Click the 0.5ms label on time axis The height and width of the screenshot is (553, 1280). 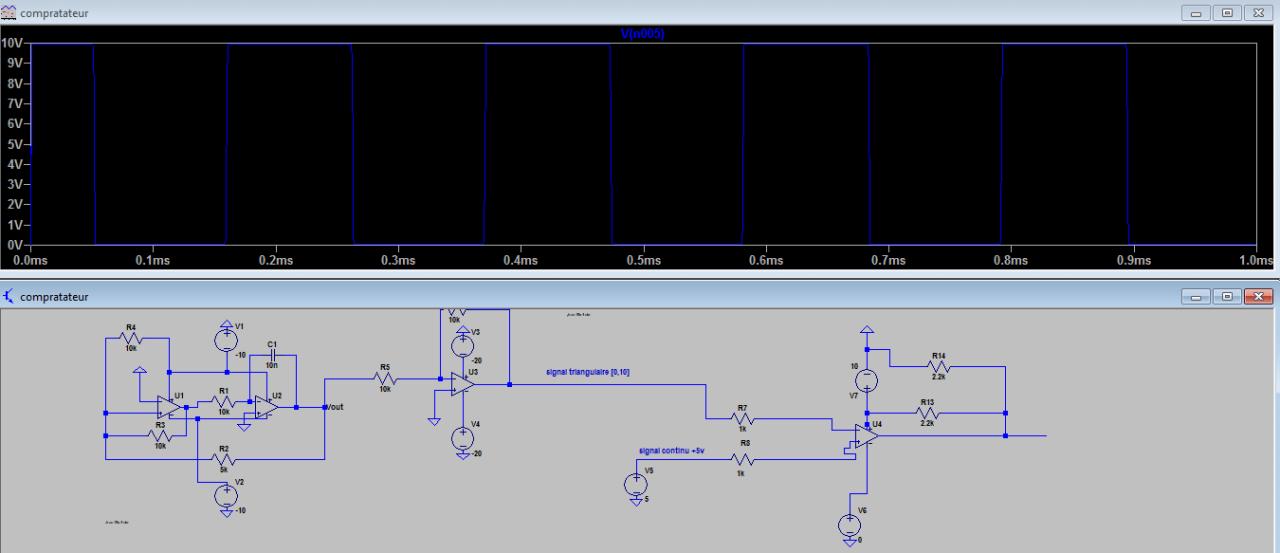pyautogui.click(x=643, y=260)
